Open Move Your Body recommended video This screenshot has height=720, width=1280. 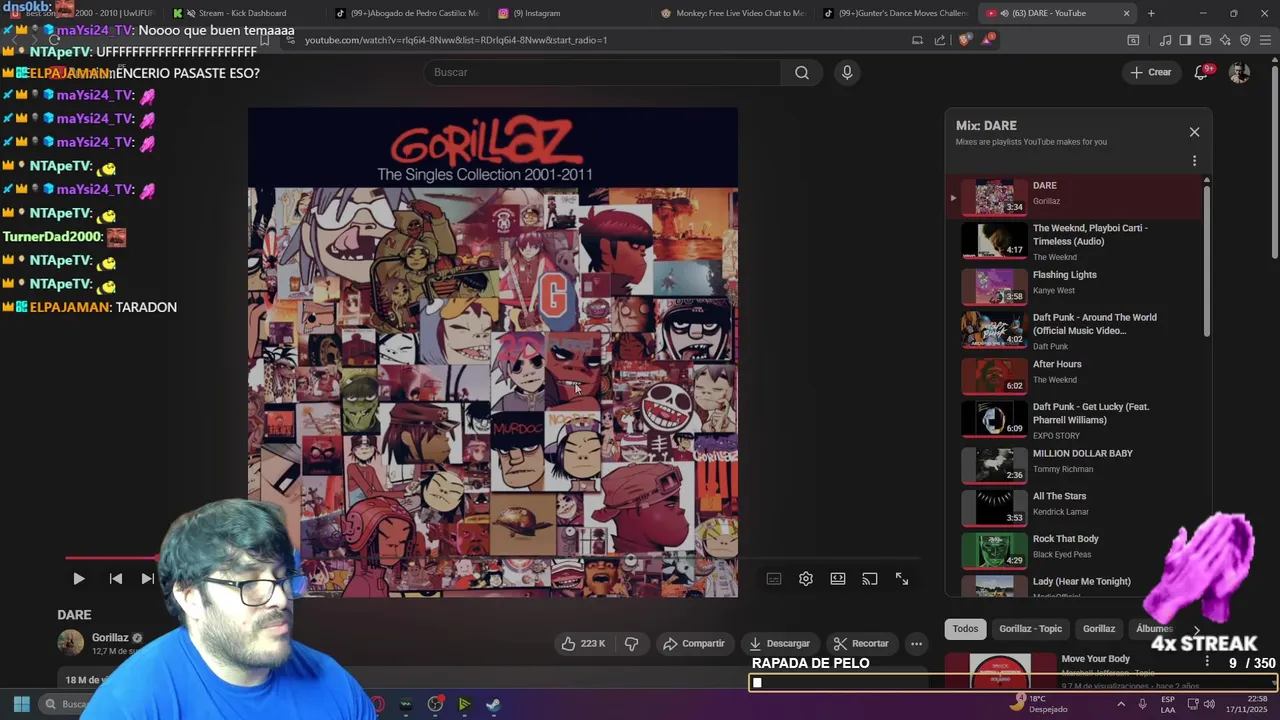coord(1095,659)
